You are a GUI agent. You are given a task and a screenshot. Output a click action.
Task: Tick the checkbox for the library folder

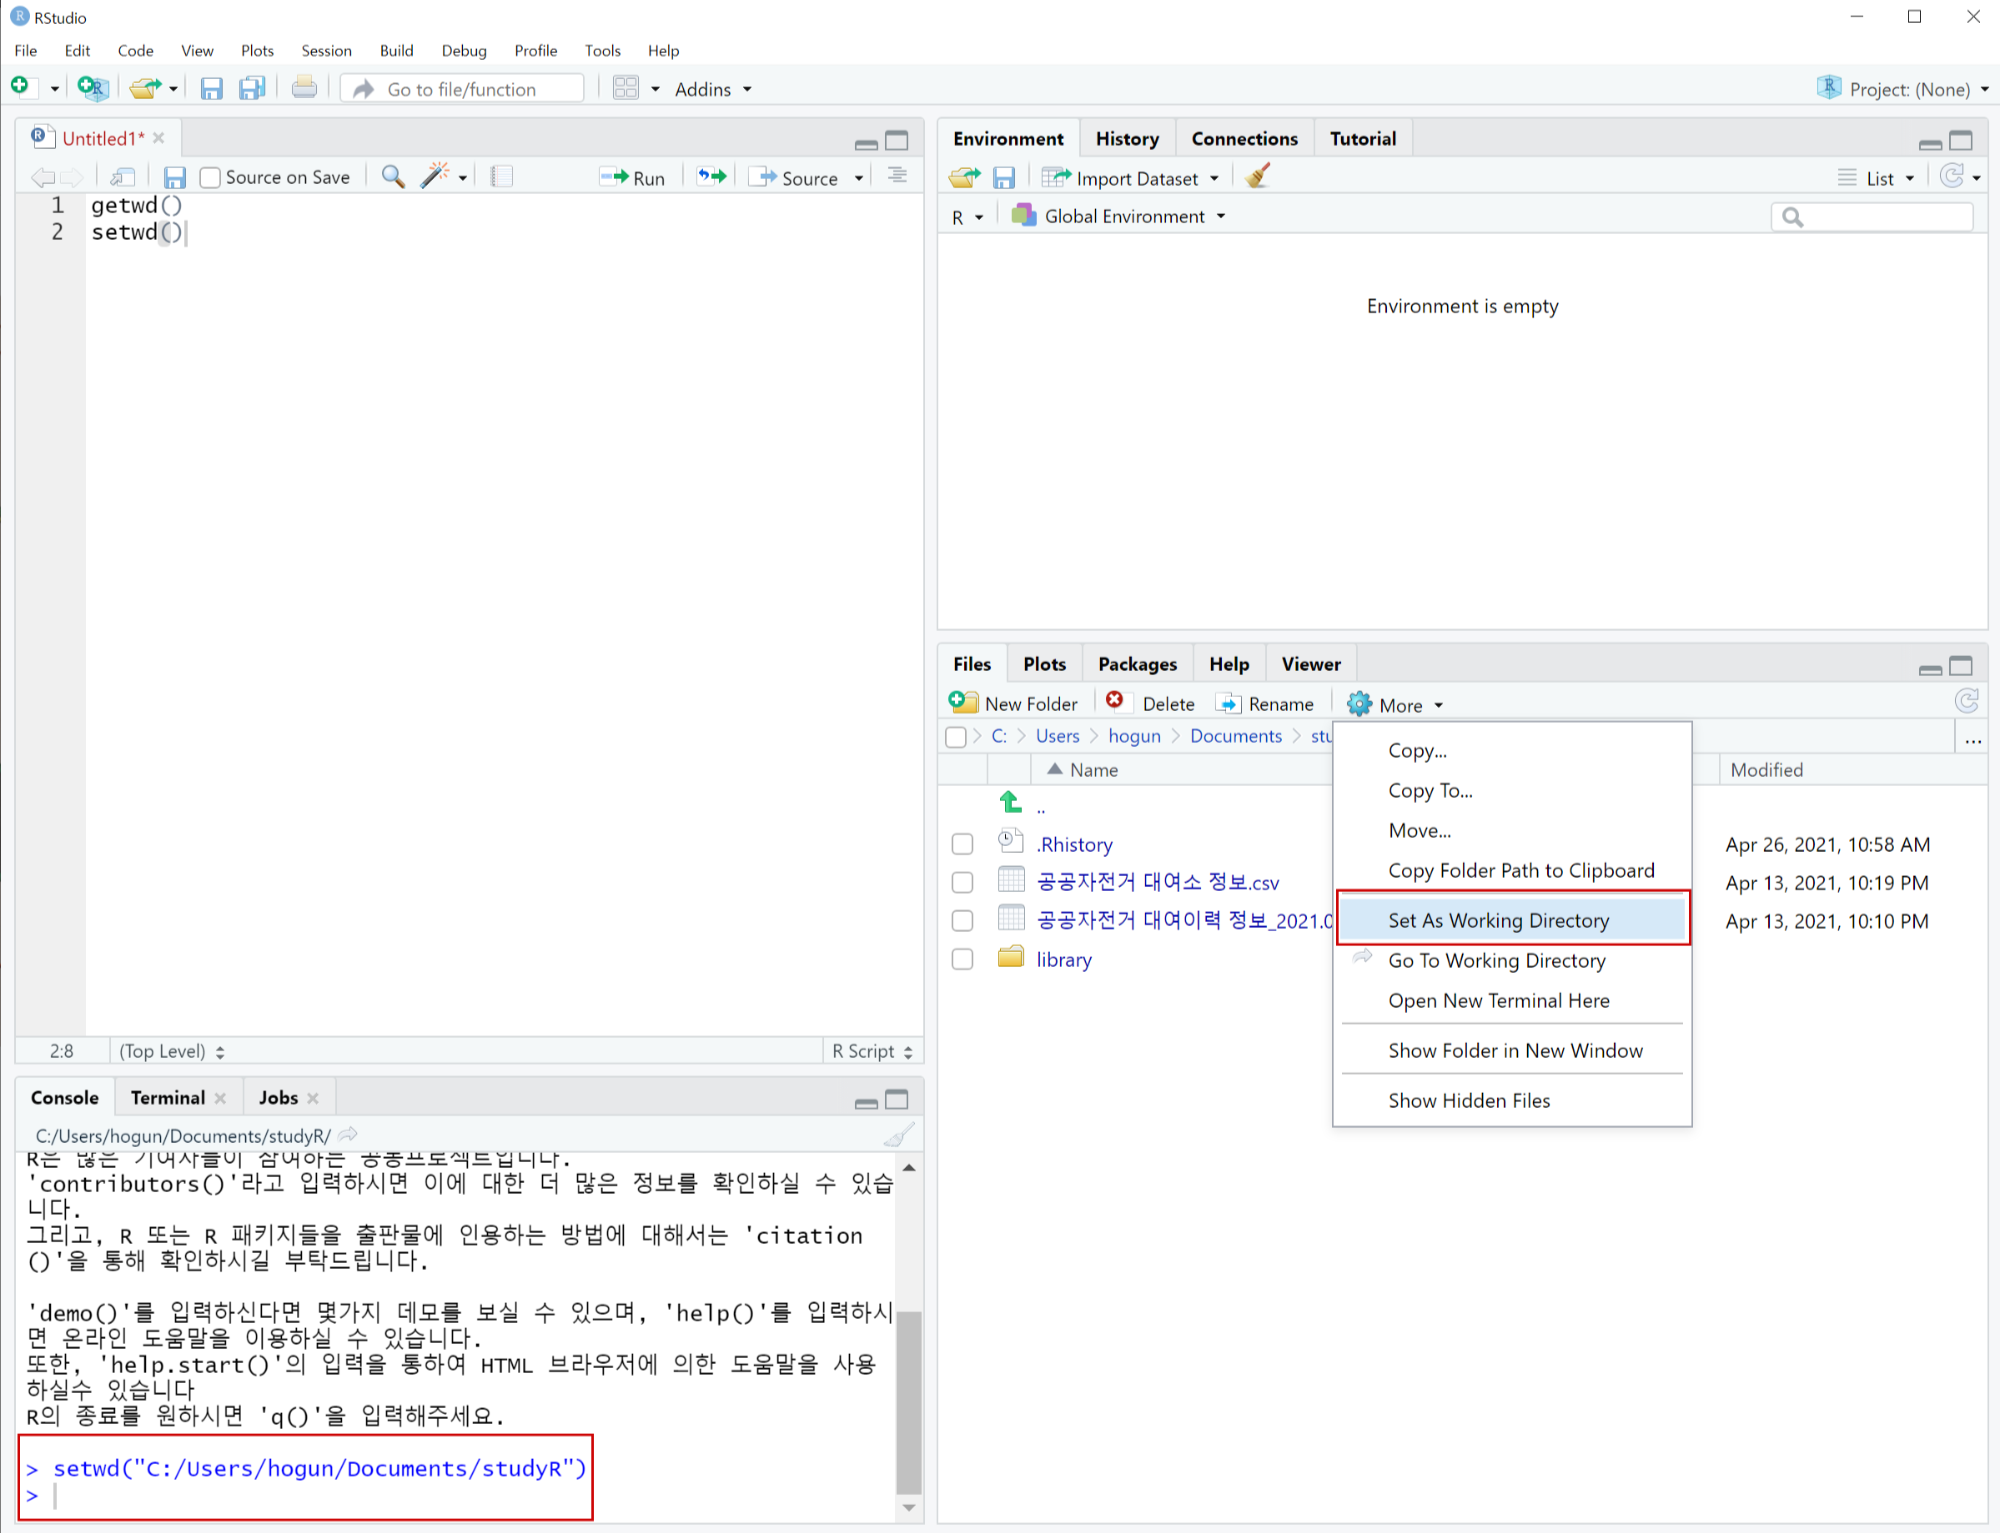click(x=962, y=960)
